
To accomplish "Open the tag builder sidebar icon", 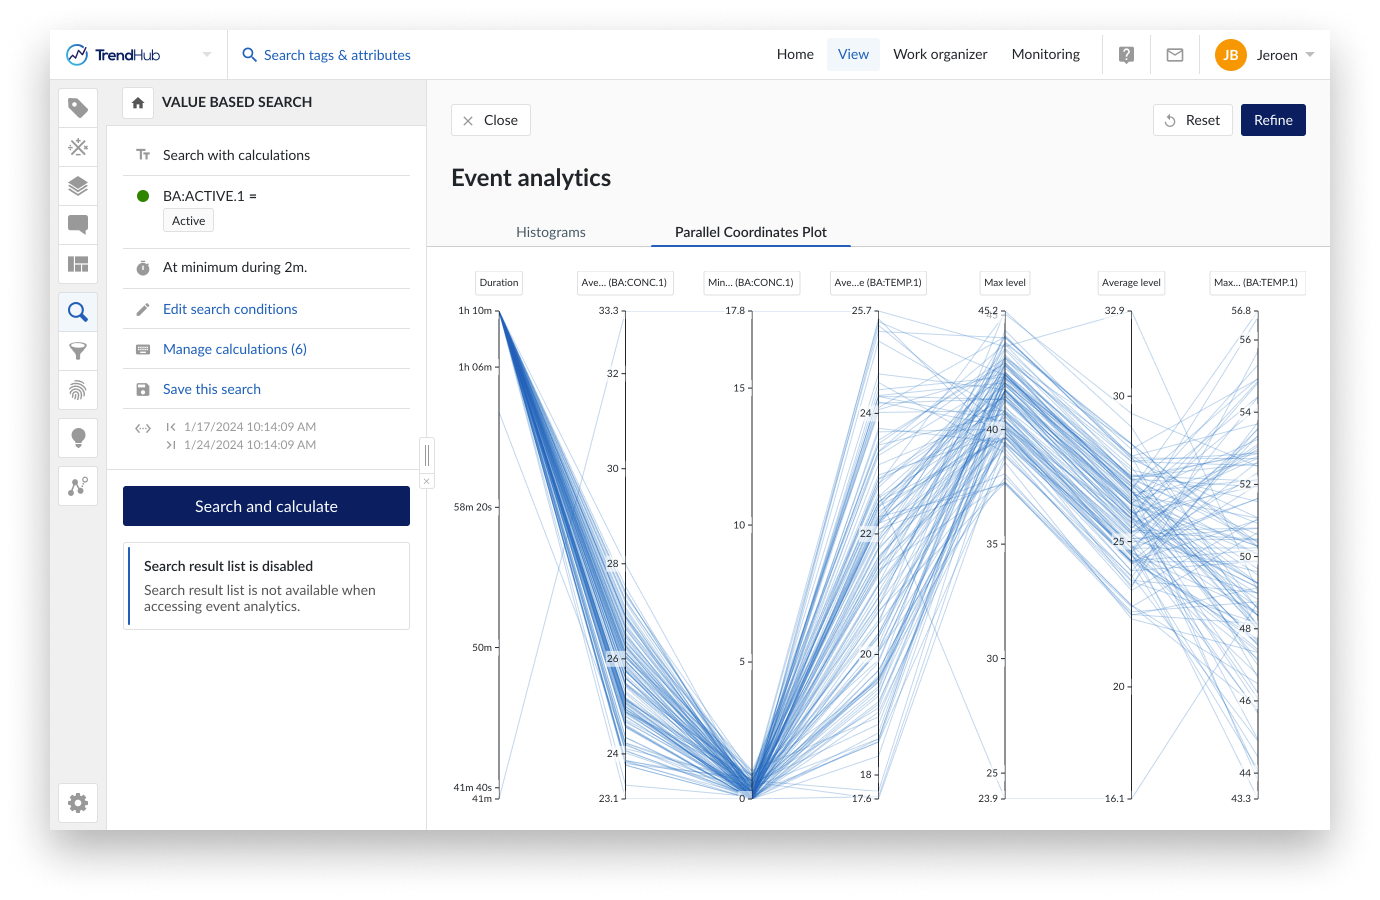I will tap(78, 108).
